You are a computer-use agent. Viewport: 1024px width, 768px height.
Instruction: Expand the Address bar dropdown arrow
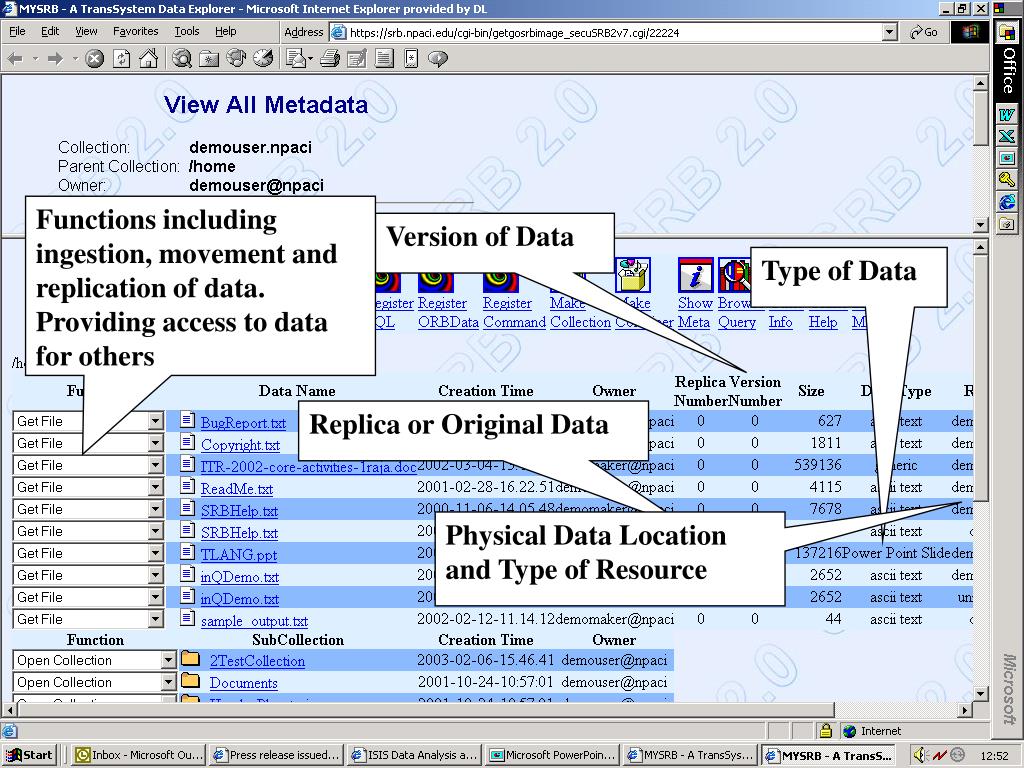pyautogui.click(x=889, y=32)
